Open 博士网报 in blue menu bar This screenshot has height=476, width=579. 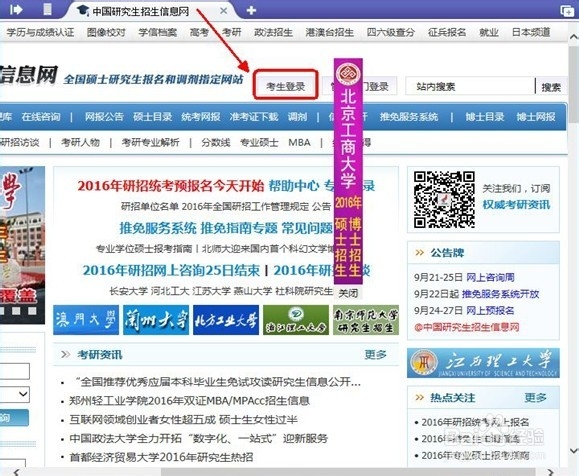[536, 117]
